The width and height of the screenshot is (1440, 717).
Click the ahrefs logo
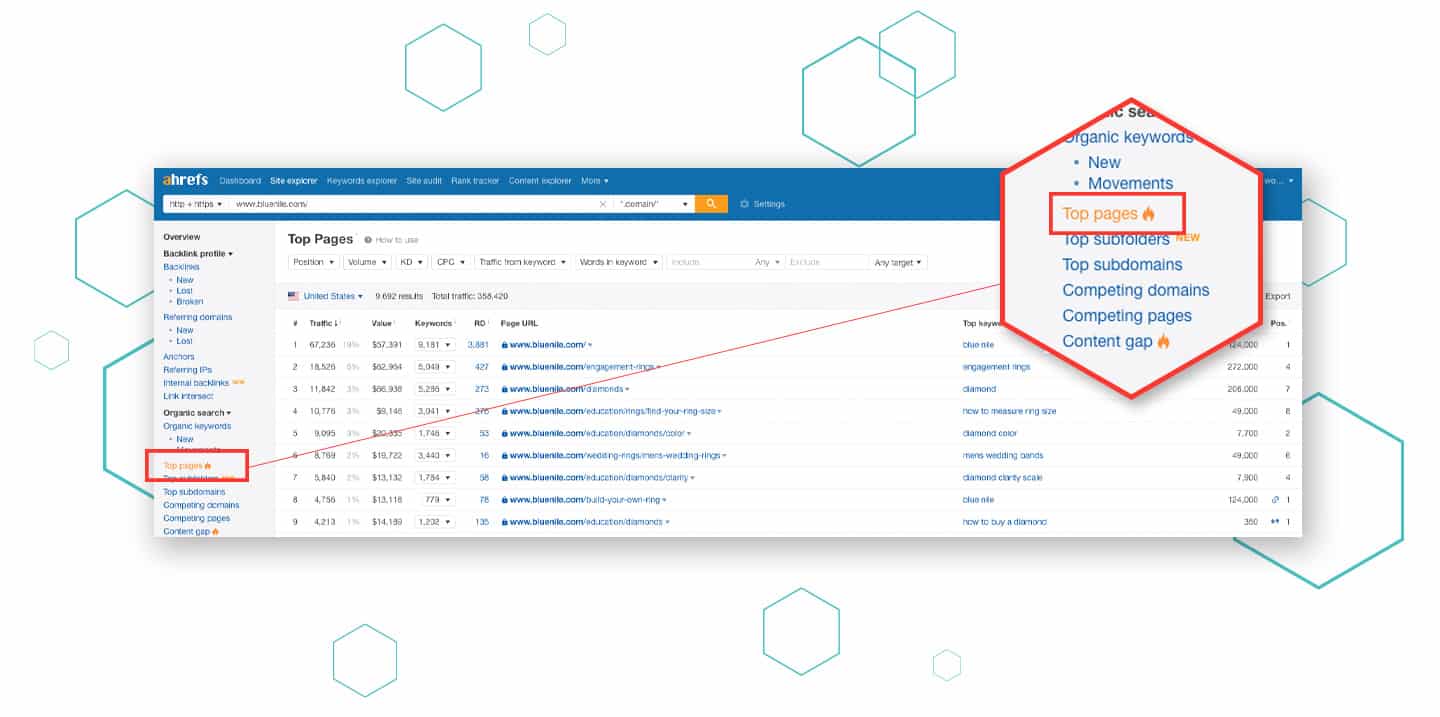[186, 180]
